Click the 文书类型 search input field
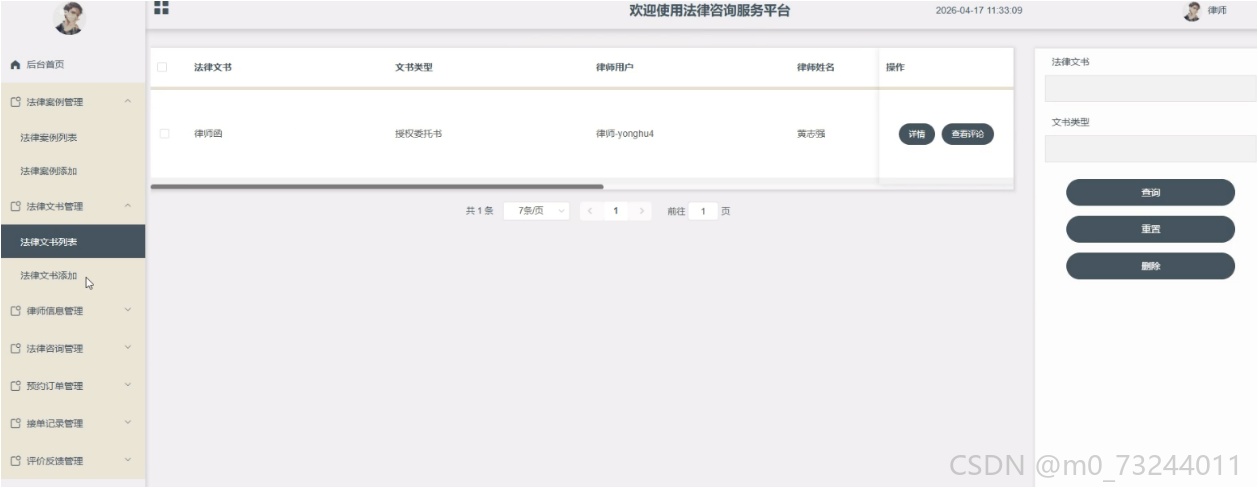This screenshot has height=488, width=1258. pos(1151,149)
